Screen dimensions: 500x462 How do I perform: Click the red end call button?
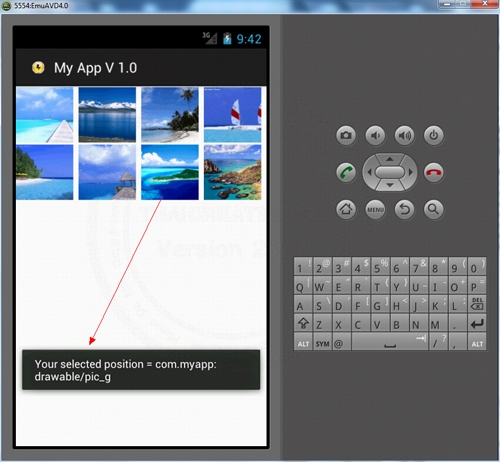point(433,172)
